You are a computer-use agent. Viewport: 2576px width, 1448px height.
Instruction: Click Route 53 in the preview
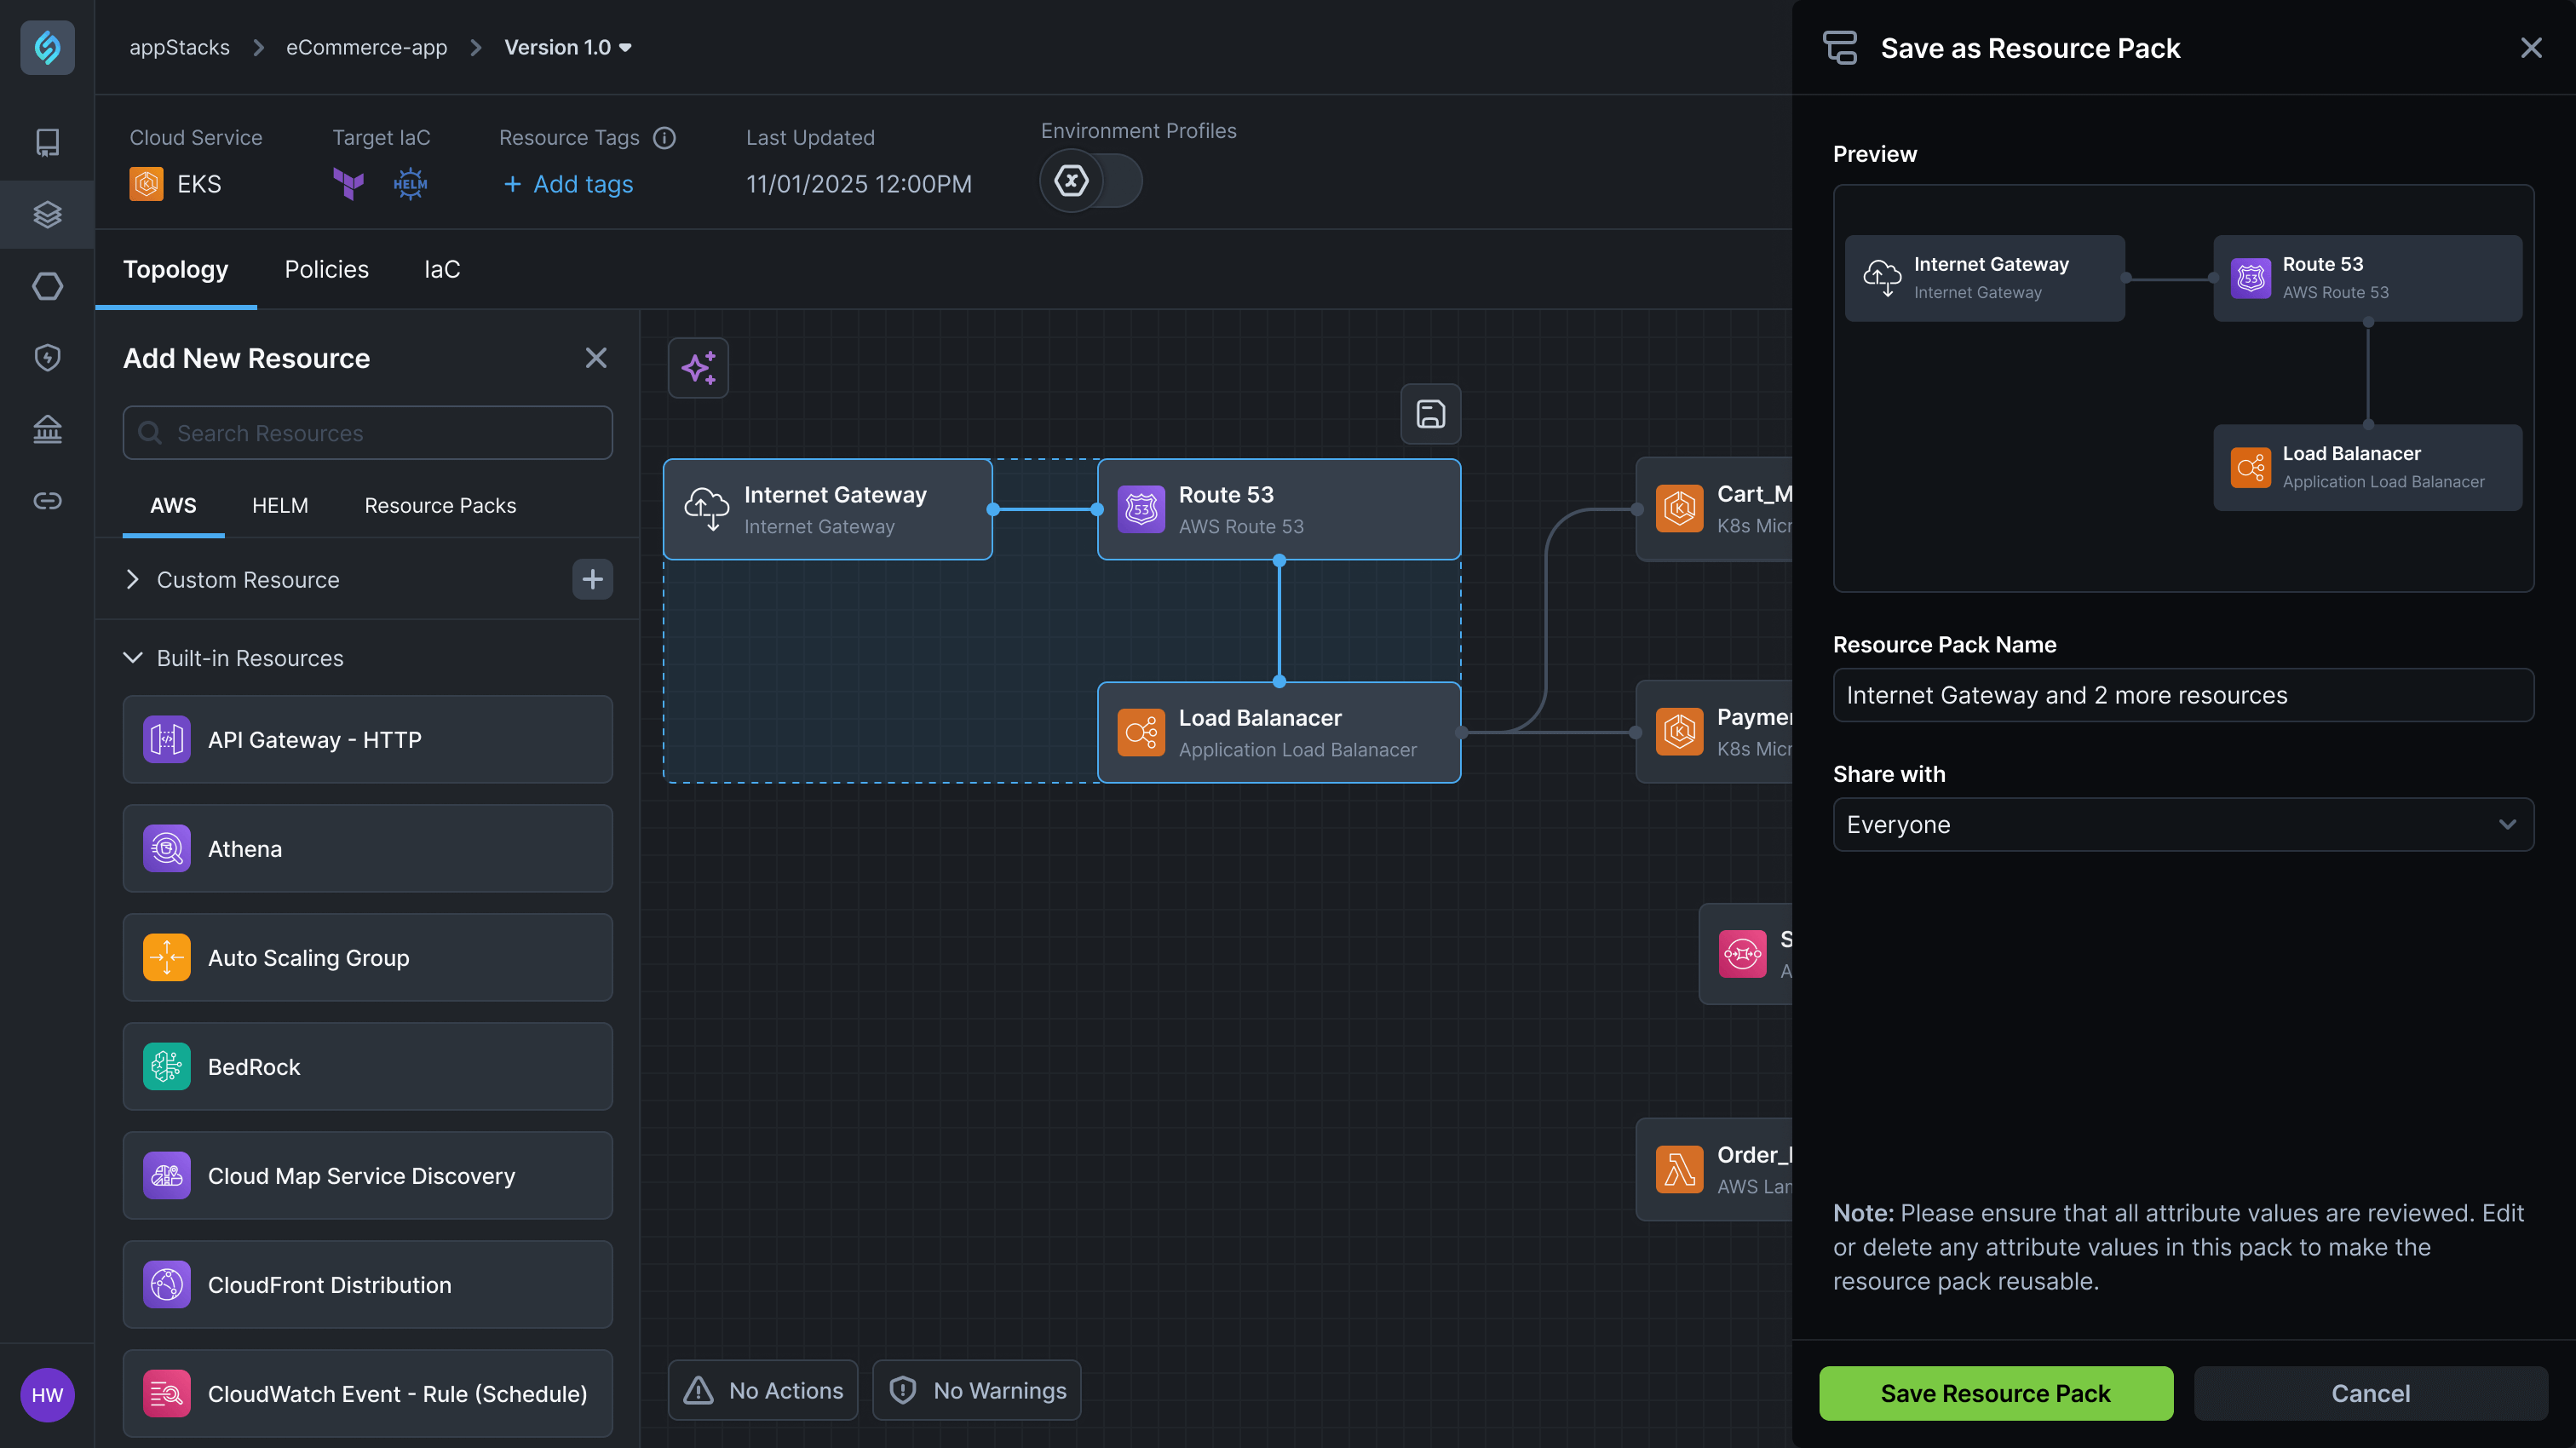(2367, 278)
